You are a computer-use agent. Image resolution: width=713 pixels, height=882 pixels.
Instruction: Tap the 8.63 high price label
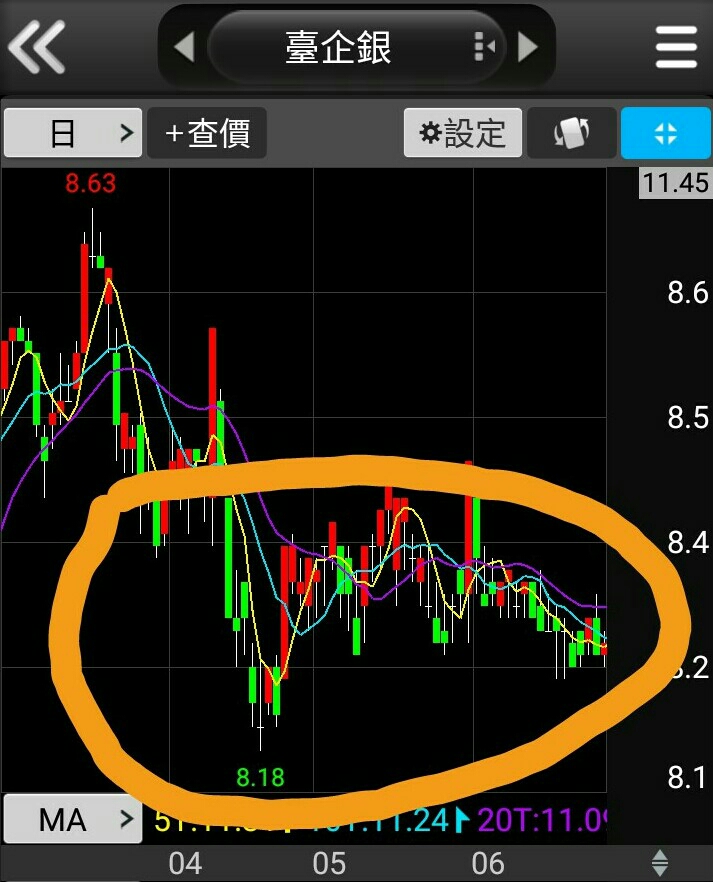coord(91,183)
